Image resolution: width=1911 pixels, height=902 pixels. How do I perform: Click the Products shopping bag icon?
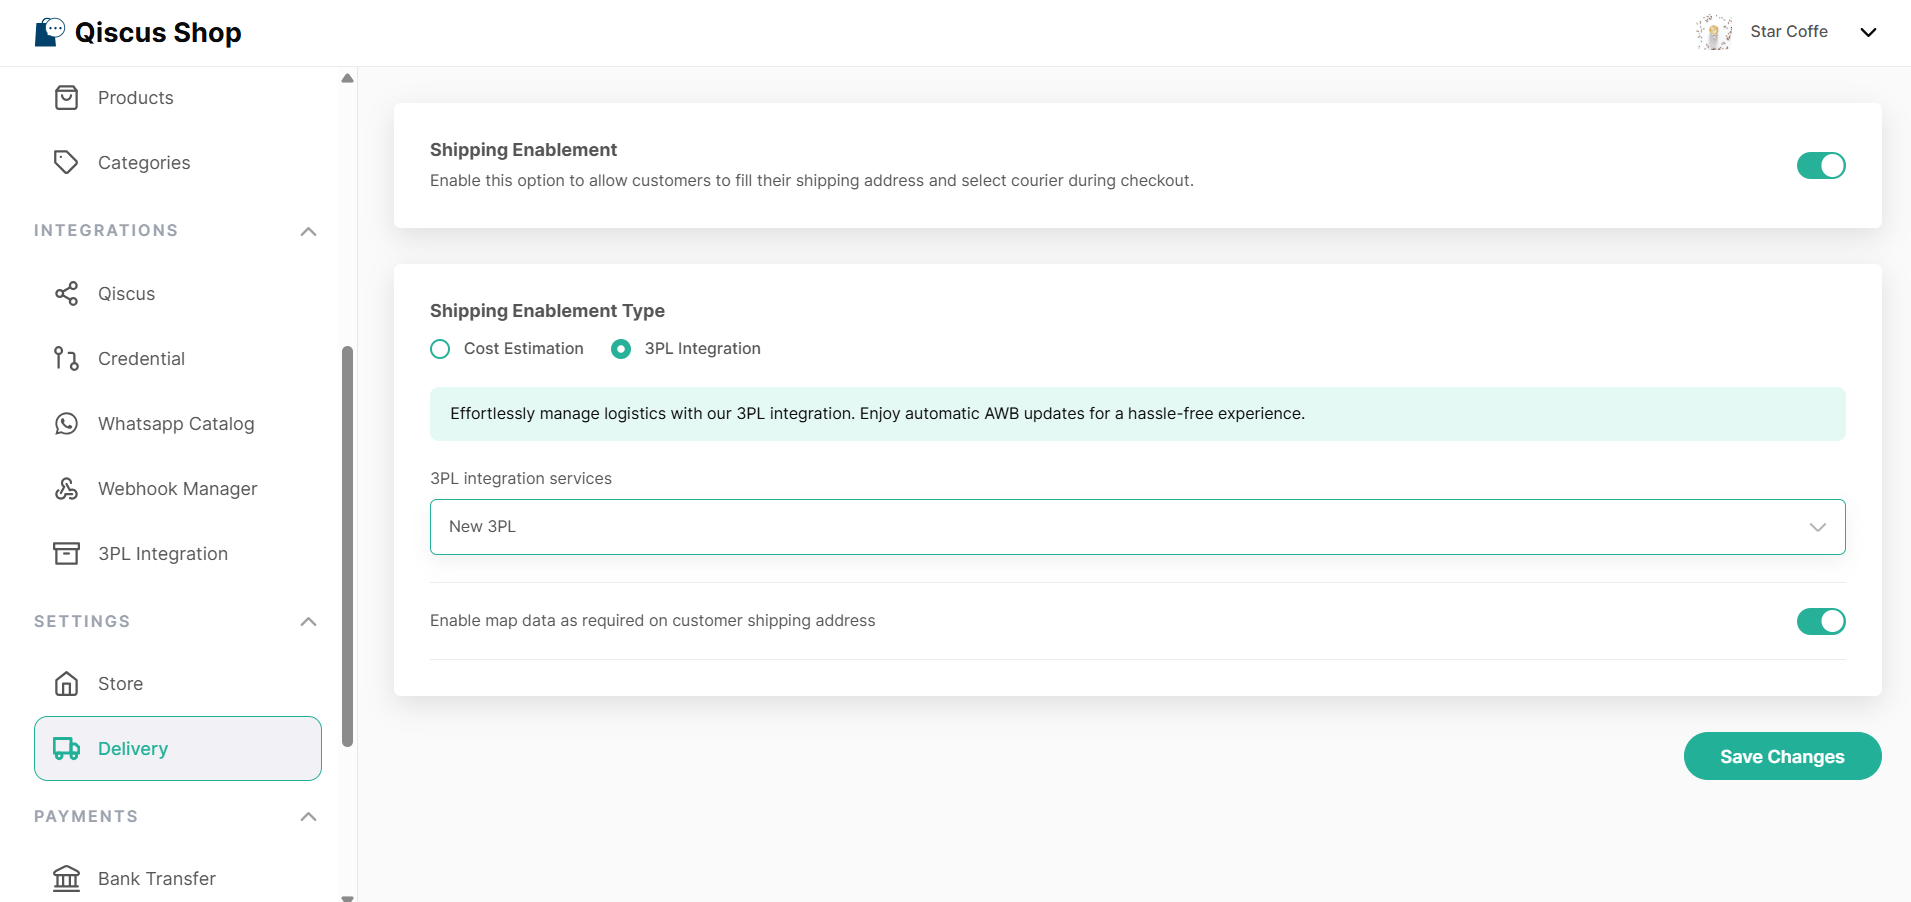pyautogui.click(x=66, y=98)
